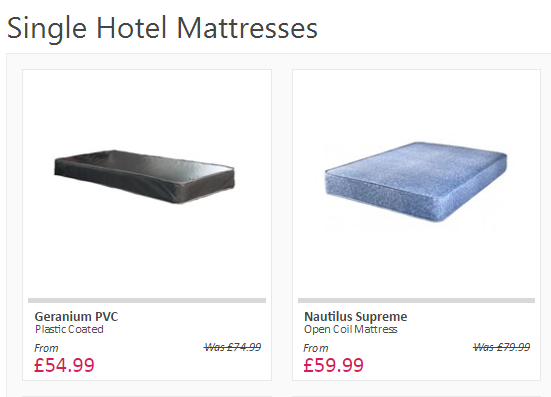Open the partially visible card below Nautilus Supreme
Viewport: 551px width, 397px height.
[x=416, y=396]
